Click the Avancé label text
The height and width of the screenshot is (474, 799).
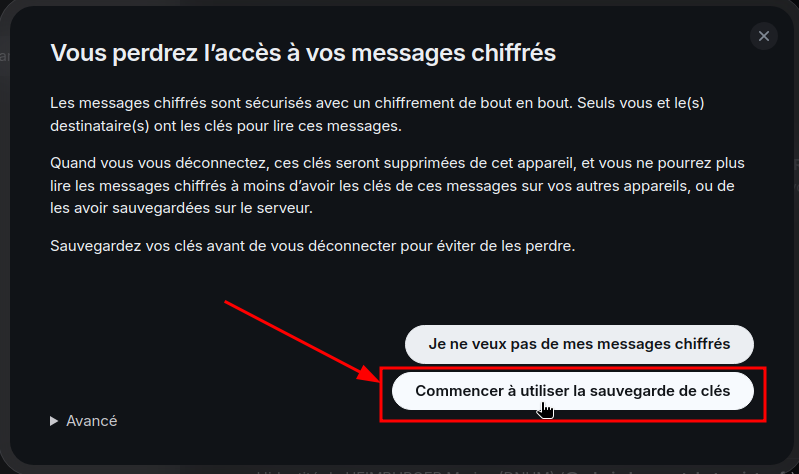tap(92, 421)
